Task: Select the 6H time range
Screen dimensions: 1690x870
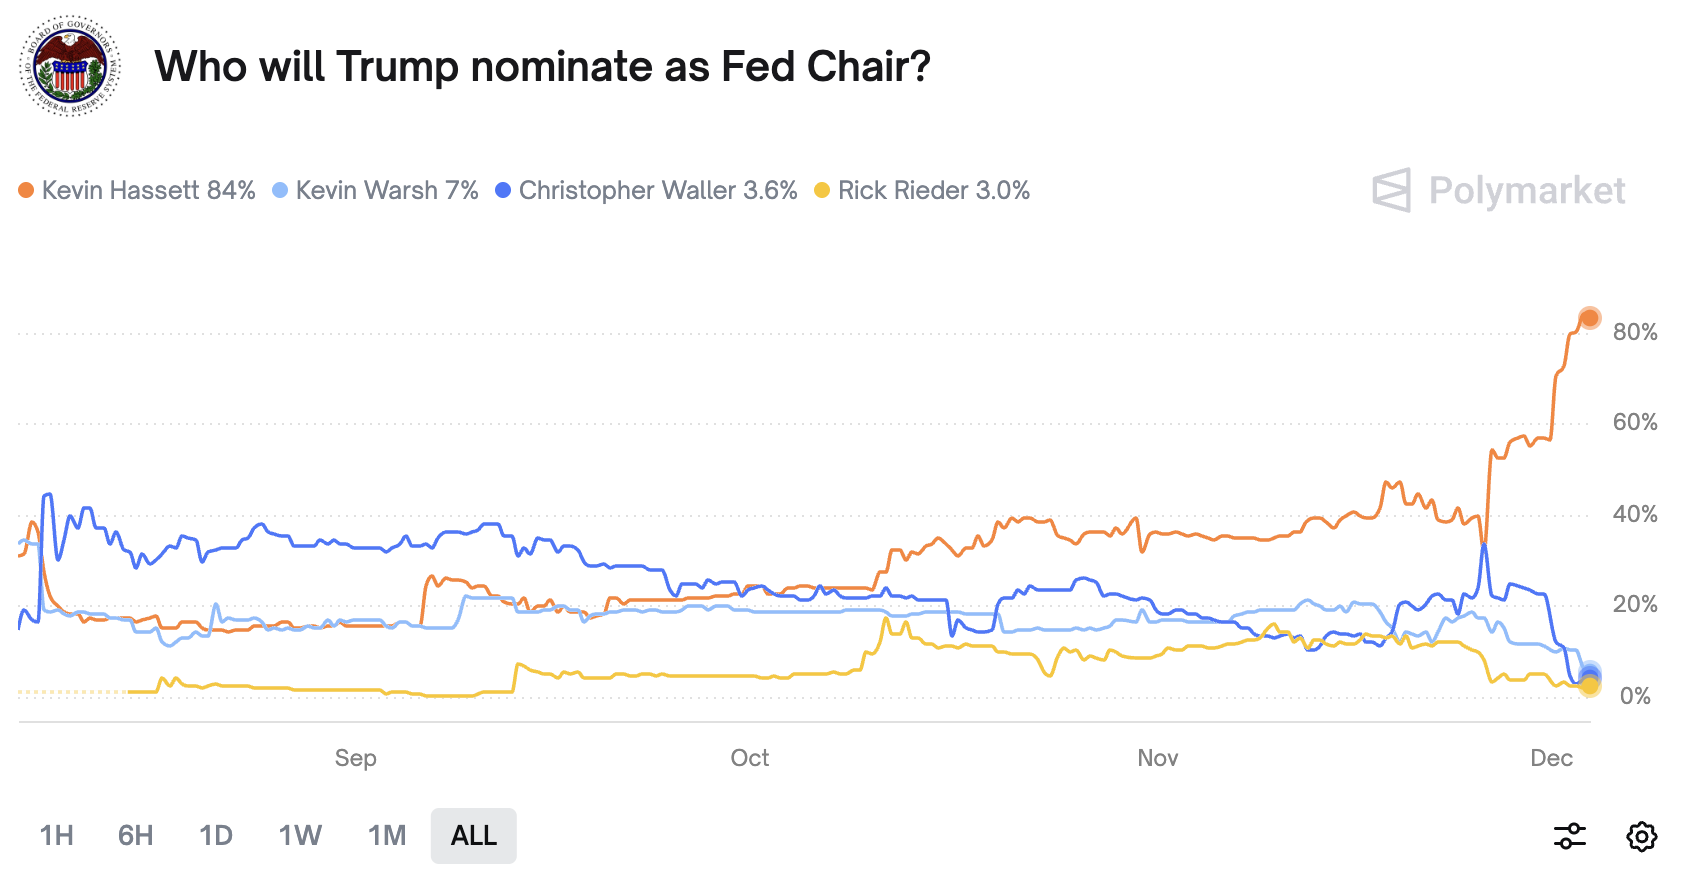Action: coord(136,836)
